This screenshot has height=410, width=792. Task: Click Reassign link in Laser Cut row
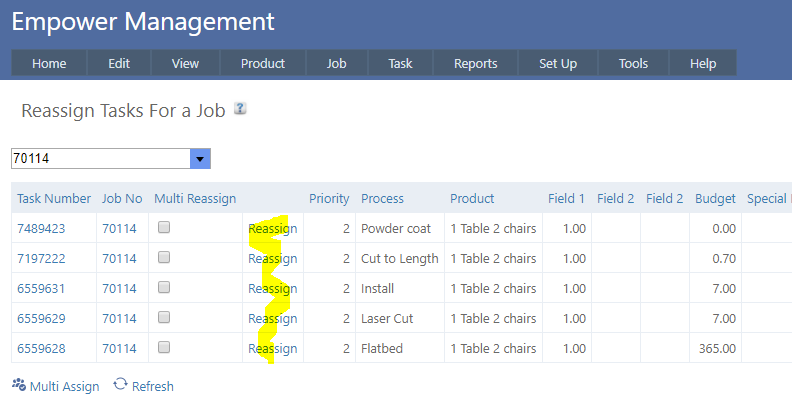tap(272, 319)
